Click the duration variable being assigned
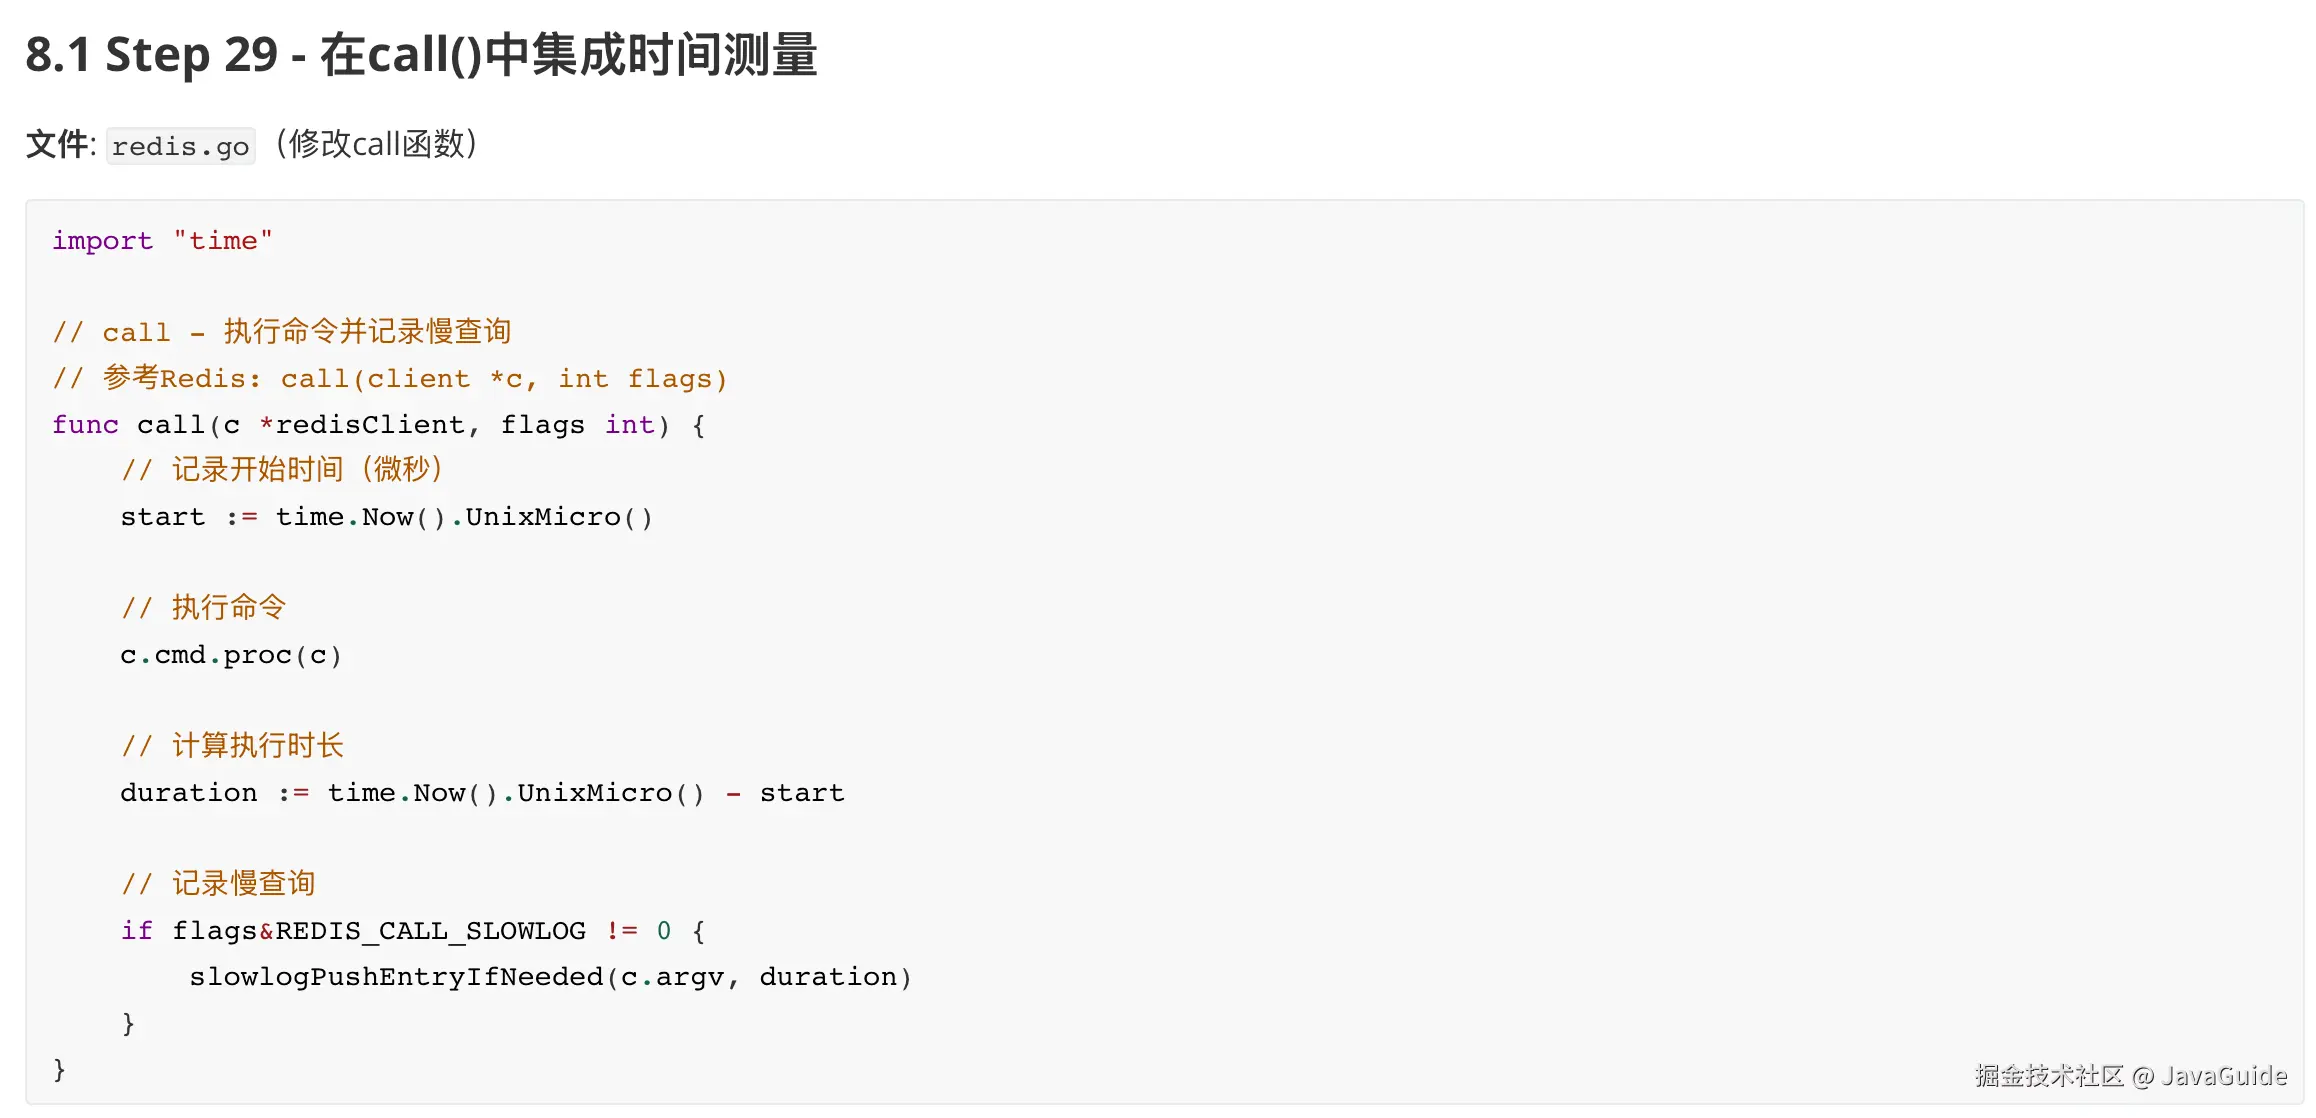The height and width of the screenshot is (1118, 2316). point(188,793)
